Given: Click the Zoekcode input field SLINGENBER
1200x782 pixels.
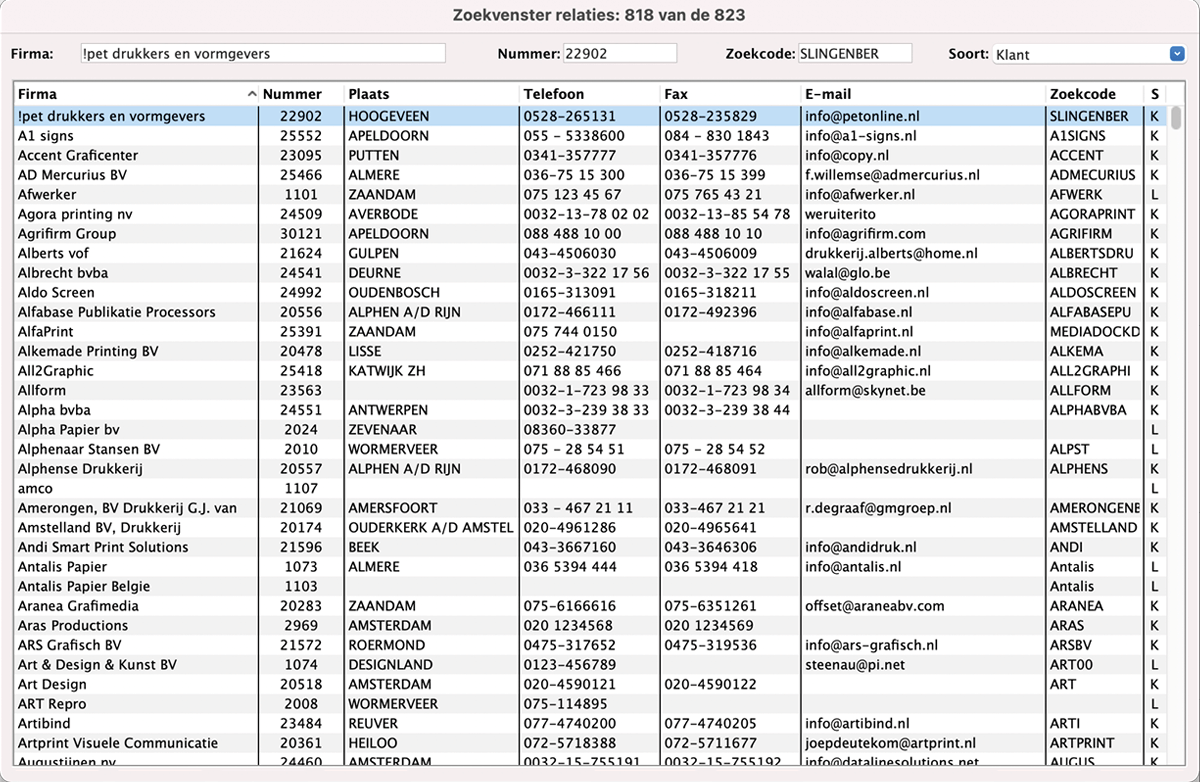Looking at the screenshot, I should [x=855, y=53].
